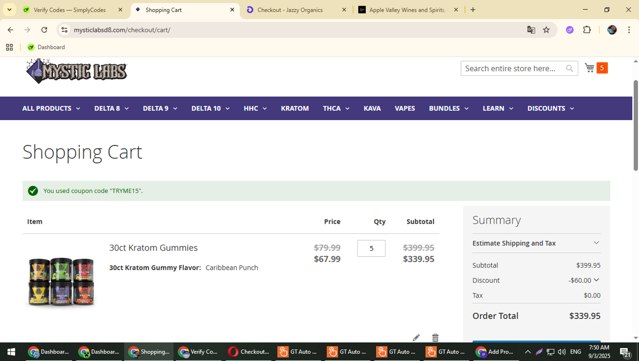The image size is (639, 361).
Task: Bookmark this page with the star icon
Action: click(546, 30)
